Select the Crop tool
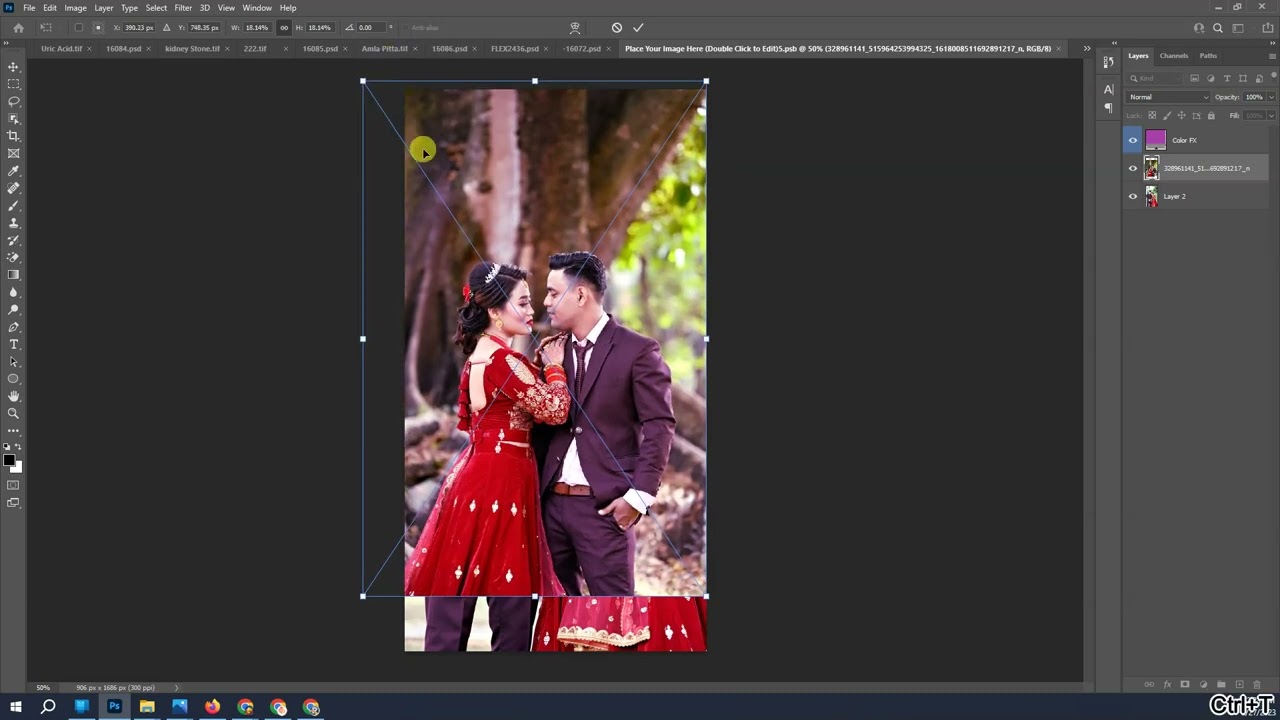The height and width of the screenshot is (720, 1280). (x=13, y=136)
